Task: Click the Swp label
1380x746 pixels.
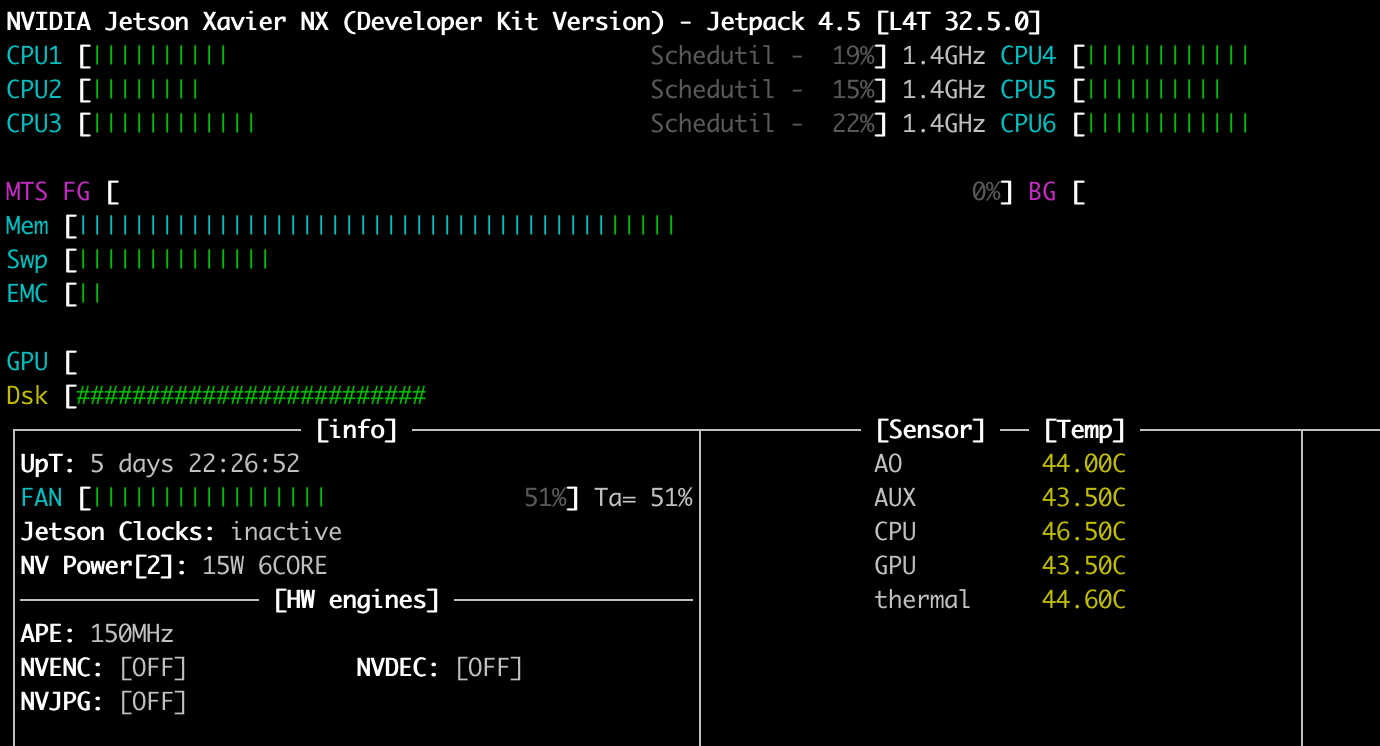Action: coord(27,260)
